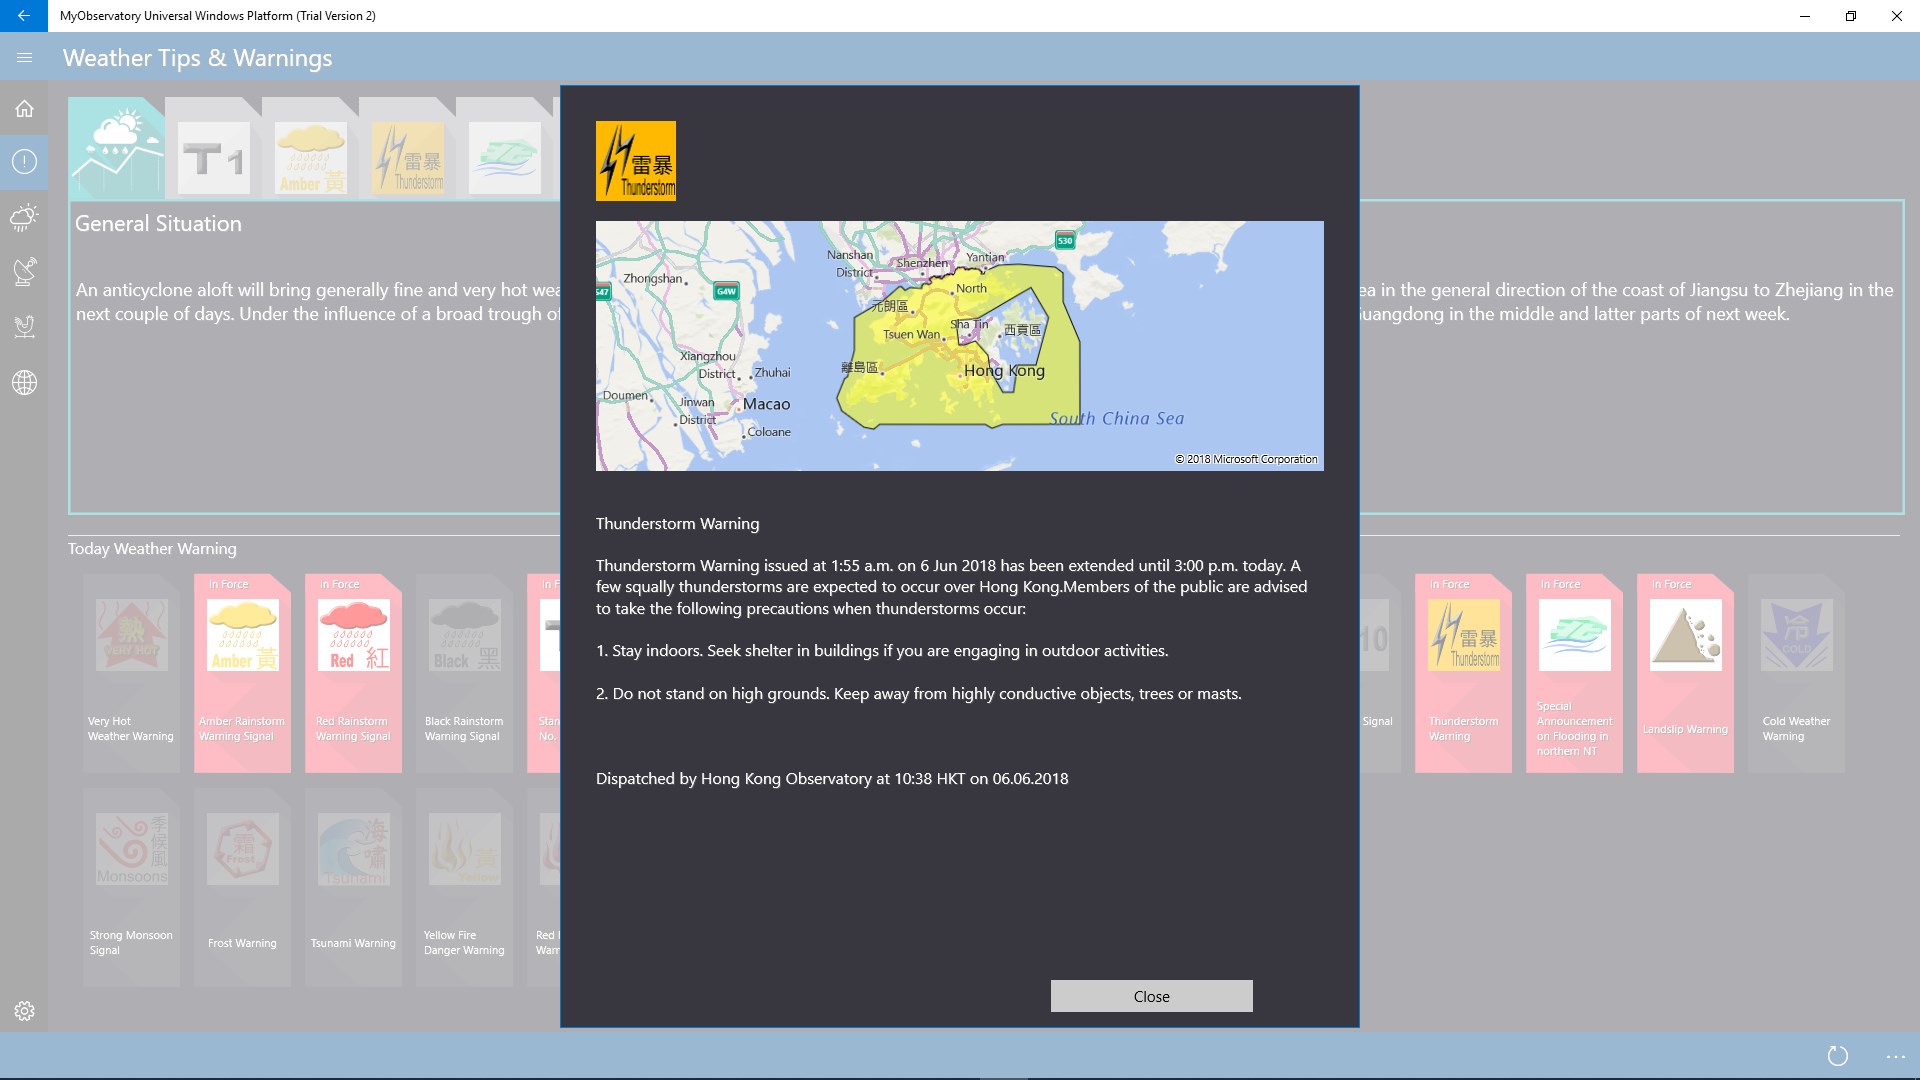Screen dimensions: 1920x1080
Task: Open weather forecast cloud-sun sidebar icon
Action: pos(24,217)
